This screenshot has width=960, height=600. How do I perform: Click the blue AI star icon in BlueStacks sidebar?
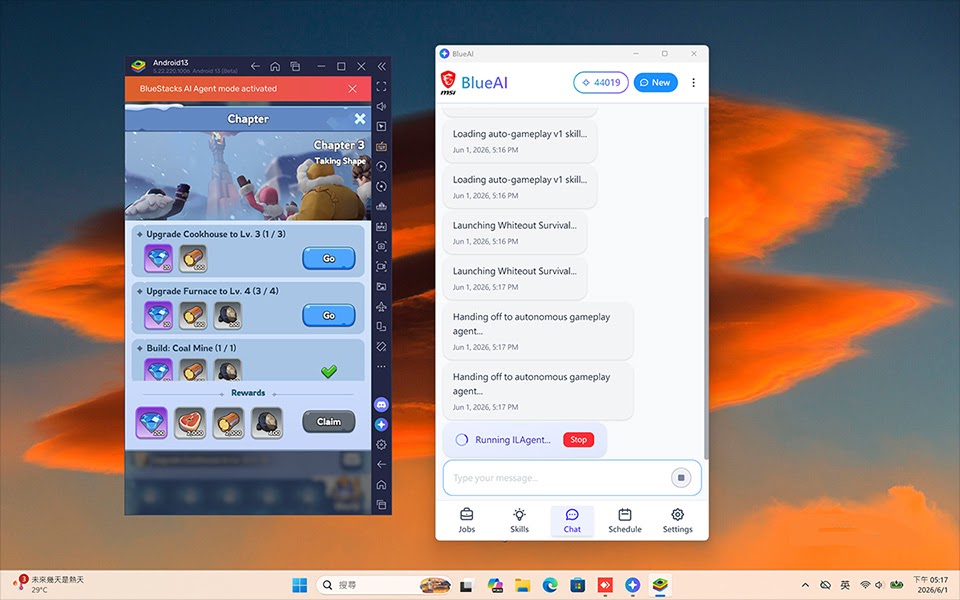pyautogui.click(x=381, y=424)
